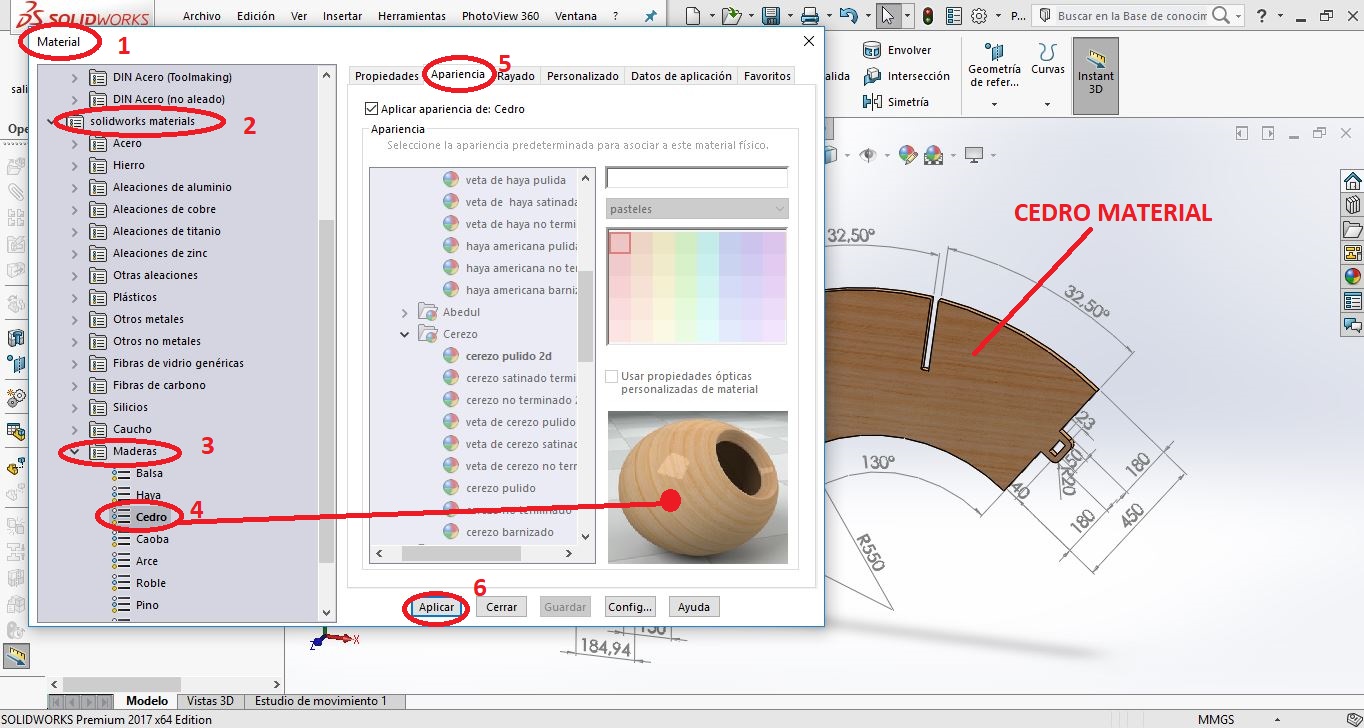Open the Estudio de movimiento 1 tab
This screenshot has width=1364, height=728.
[321, 701]
